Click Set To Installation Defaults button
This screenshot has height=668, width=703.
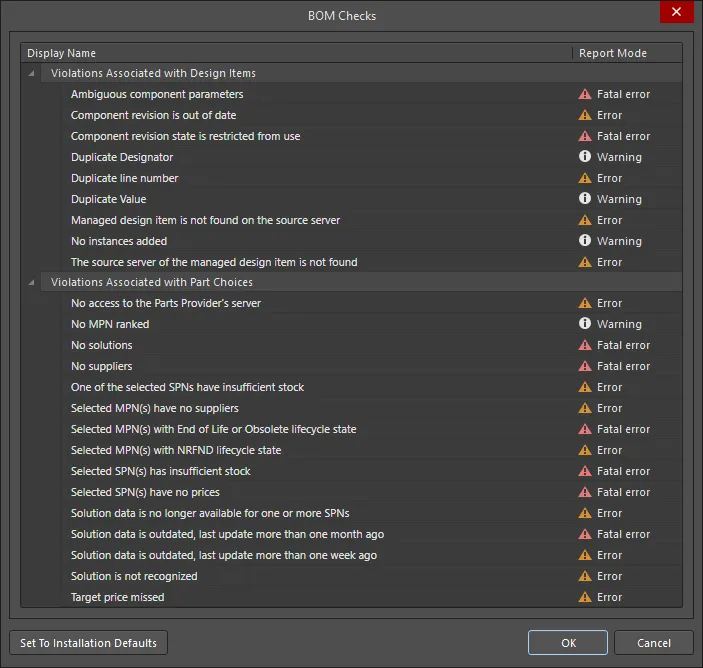[x=88, y=643]
